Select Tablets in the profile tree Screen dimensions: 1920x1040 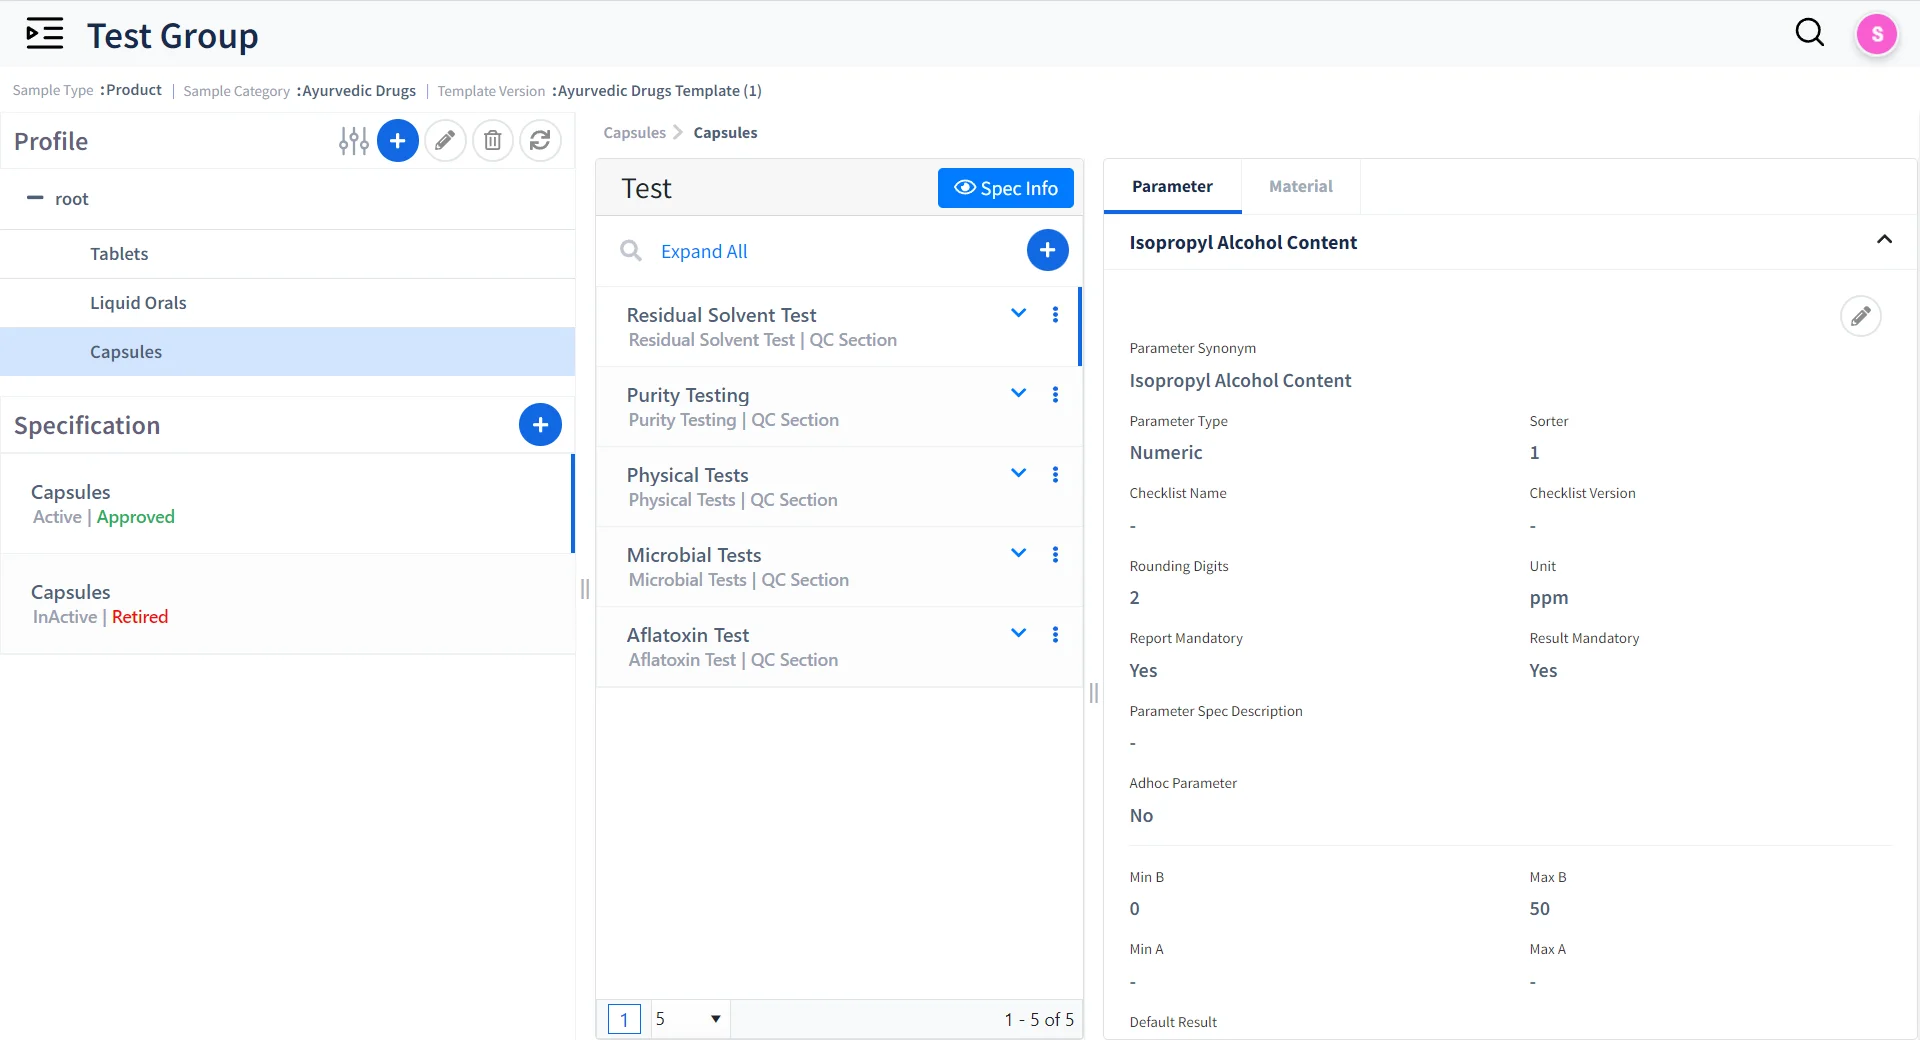288,254
